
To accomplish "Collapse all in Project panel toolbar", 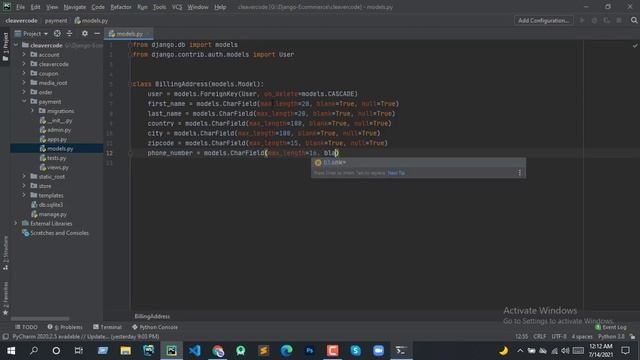I will [x=69, y=33].
